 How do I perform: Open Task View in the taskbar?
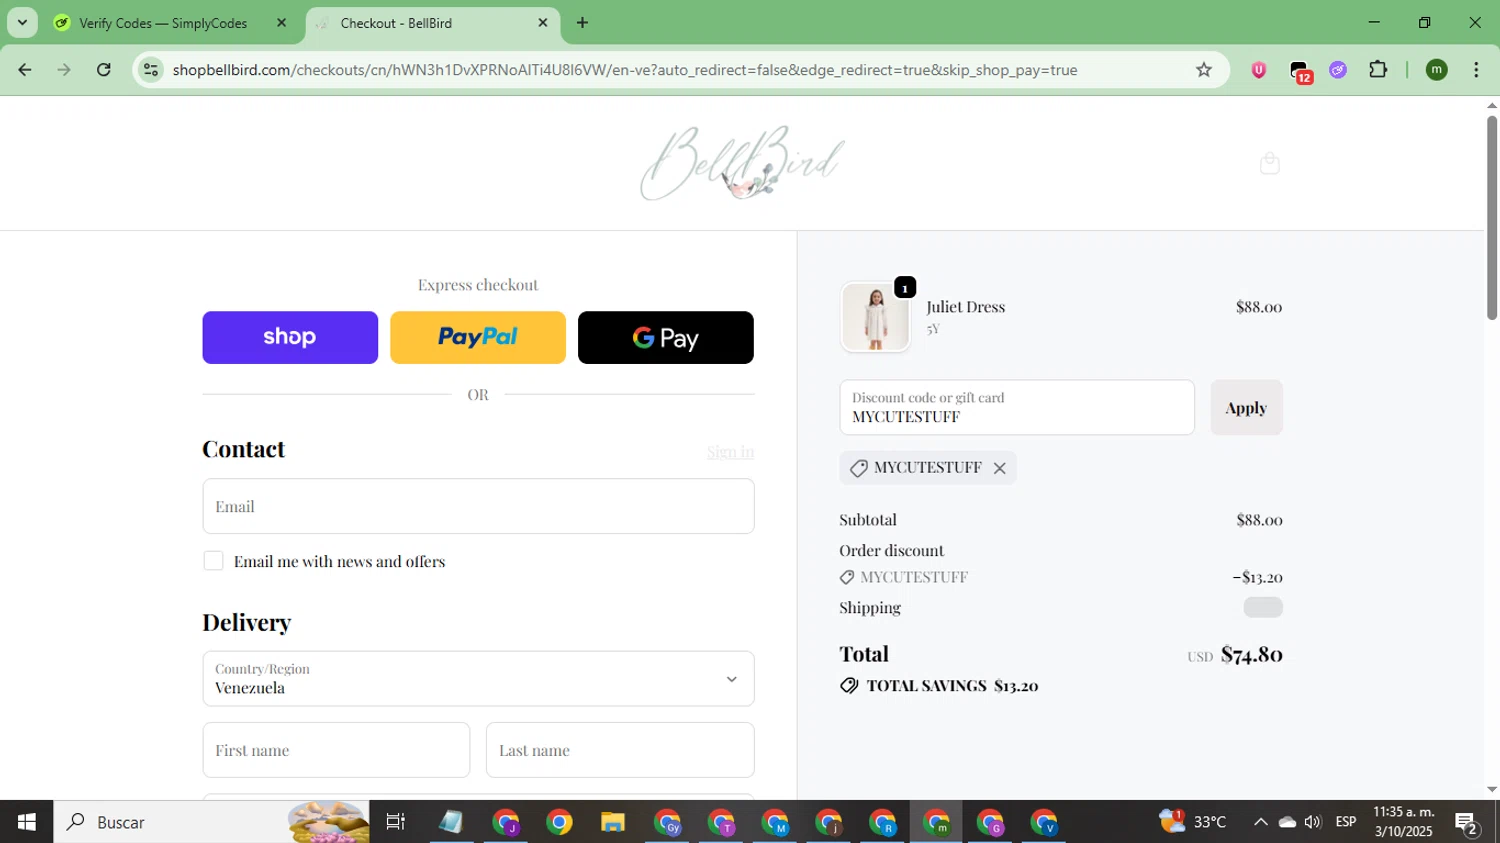coord(396,822)
